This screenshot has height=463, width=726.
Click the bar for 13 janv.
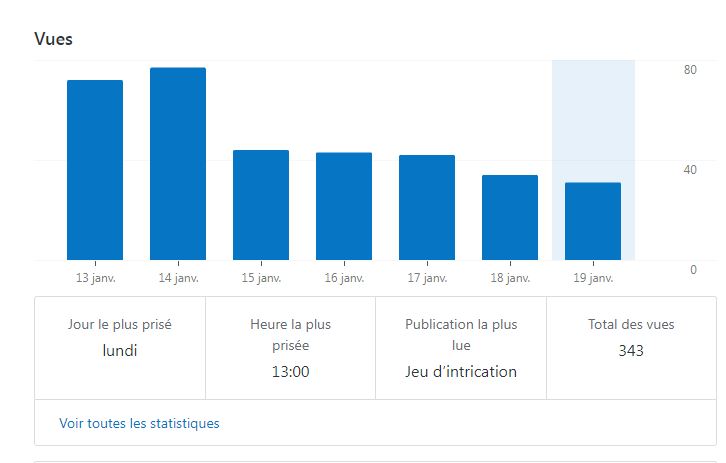95,170
